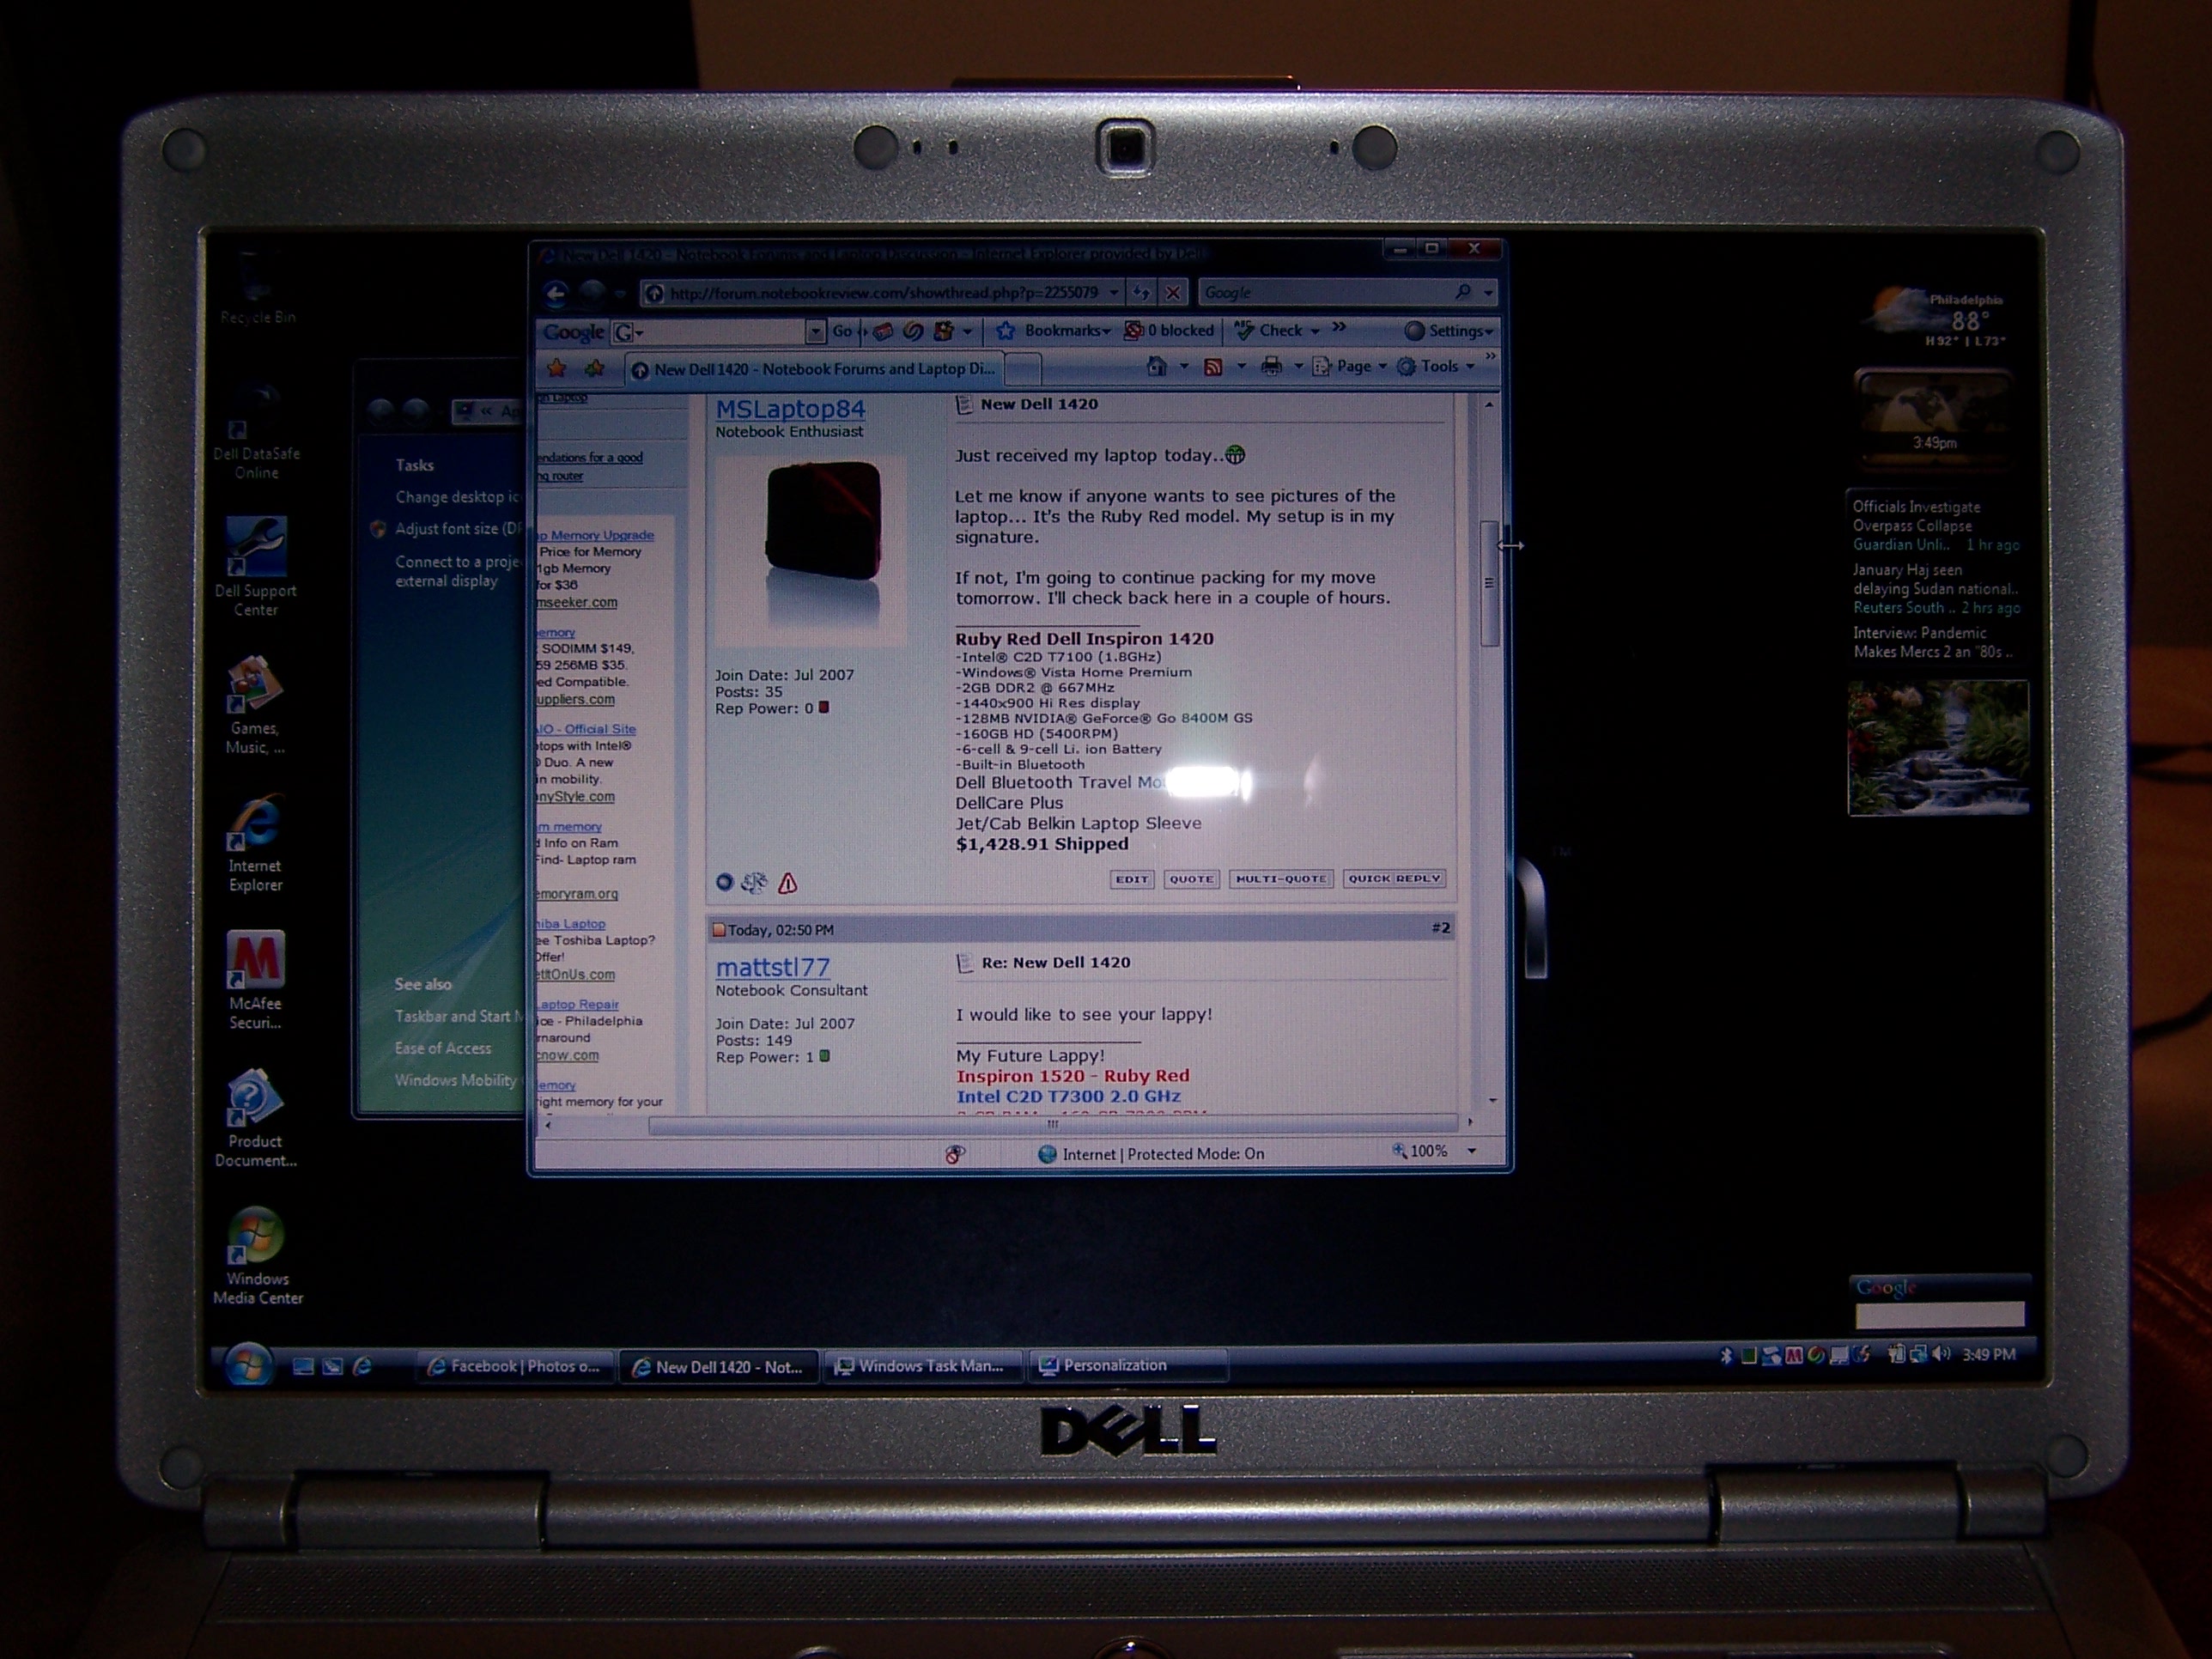Open a blank new tab button
2212x1659 pixels.
tap(1022, 370)
